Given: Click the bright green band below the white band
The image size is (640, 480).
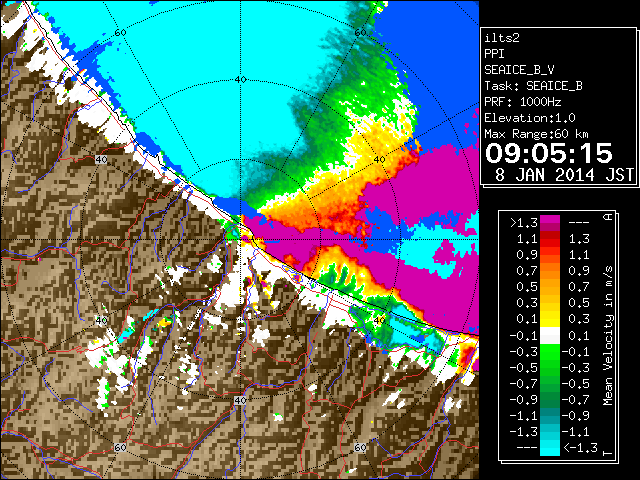Looking at the screenshot, I should (550, 352).
